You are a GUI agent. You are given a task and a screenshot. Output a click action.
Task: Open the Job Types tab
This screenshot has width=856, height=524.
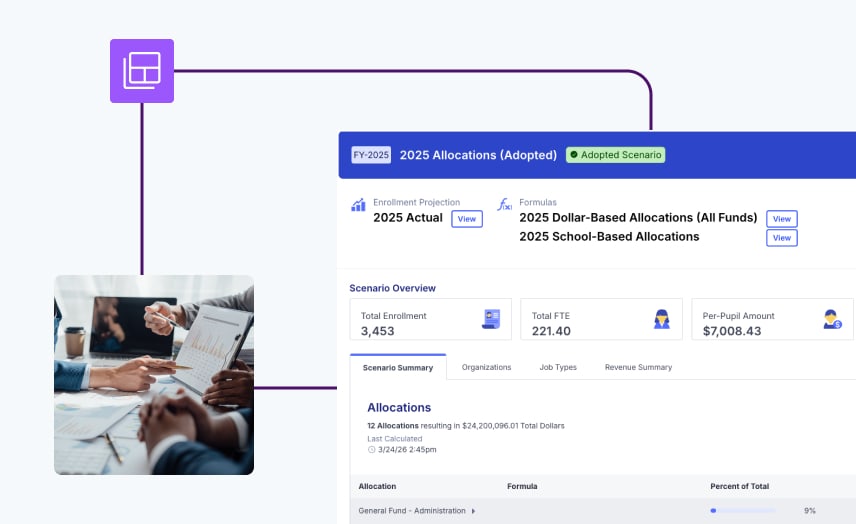click(x=558, y=367)
